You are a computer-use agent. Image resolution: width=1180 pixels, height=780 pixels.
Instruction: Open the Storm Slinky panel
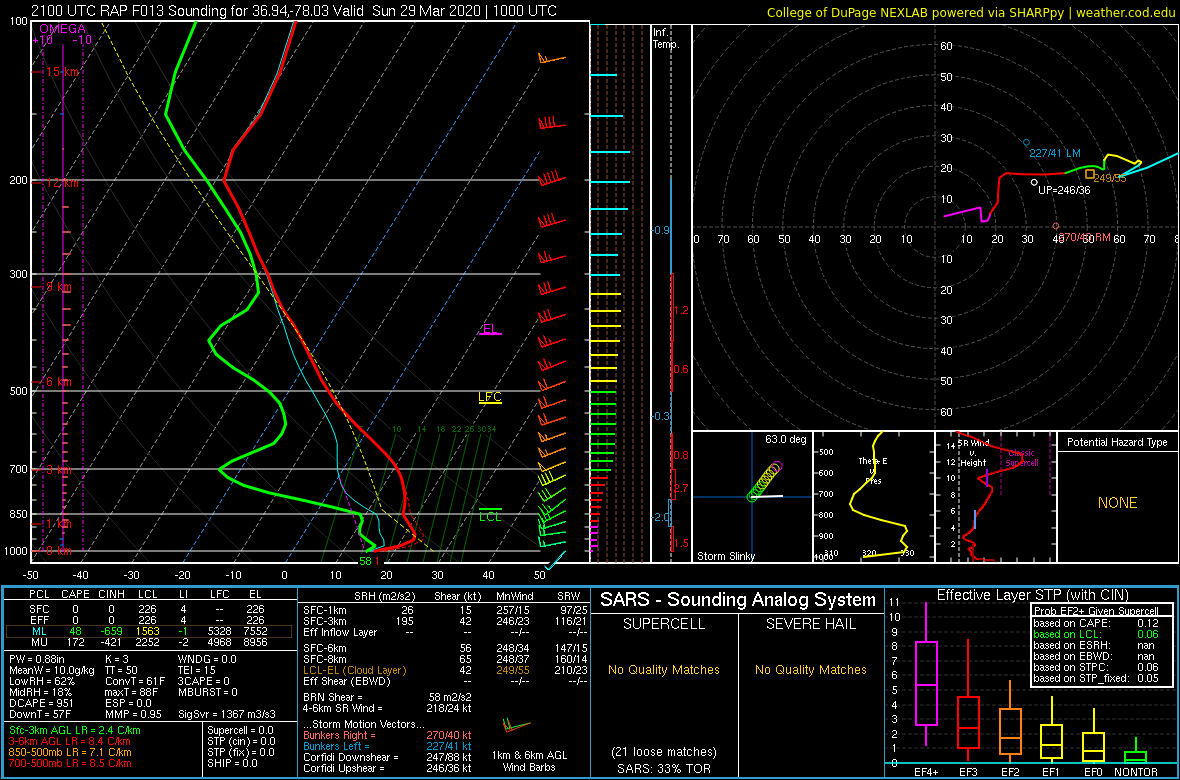pyautogui.click(x=752, y=497)
